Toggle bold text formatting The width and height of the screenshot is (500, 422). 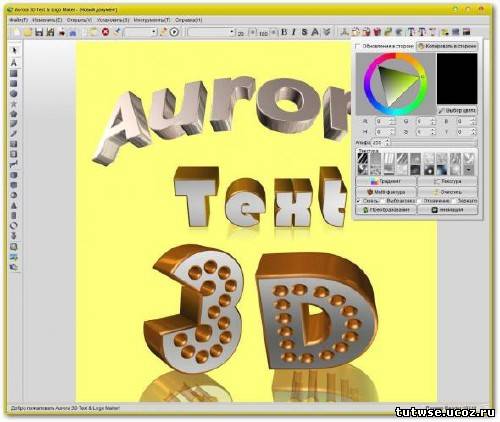(284, 32)
